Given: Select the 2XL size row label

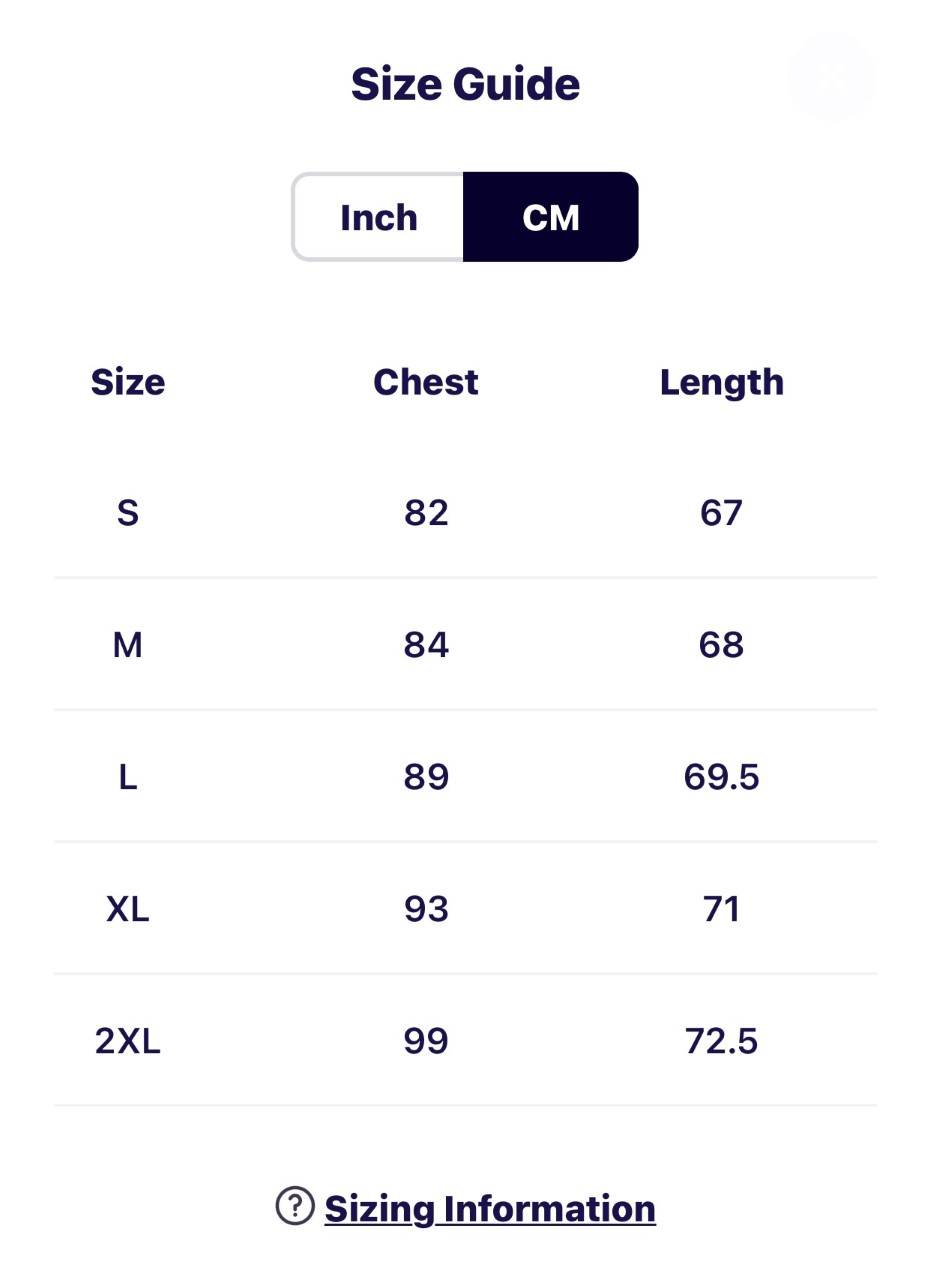Looking at the screenshot, I should tap(128, 1041).
